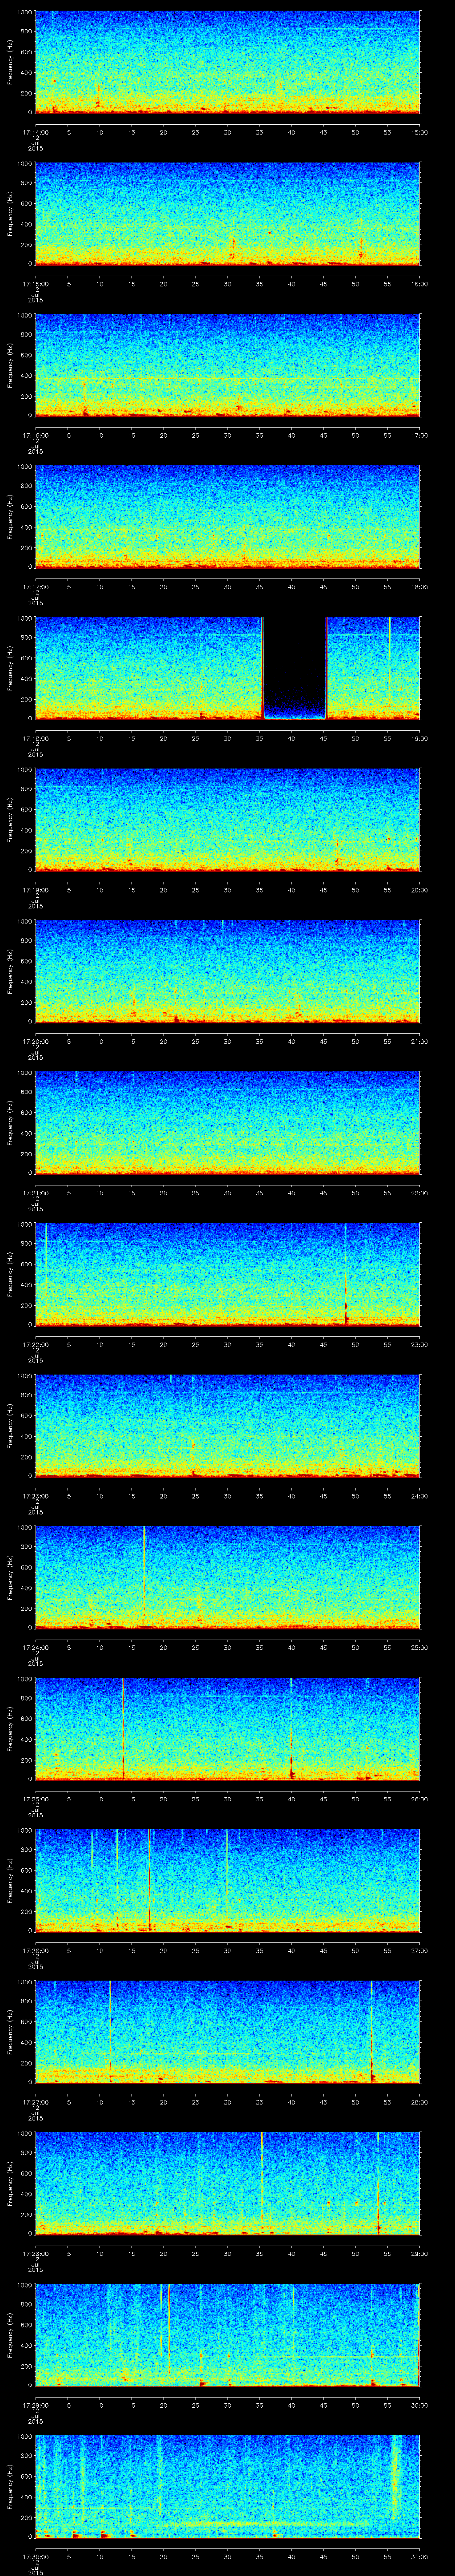Screen dimensions: 455x2576
Task: Click the 17:30:00 start time label
Action: pos(36,2556)
